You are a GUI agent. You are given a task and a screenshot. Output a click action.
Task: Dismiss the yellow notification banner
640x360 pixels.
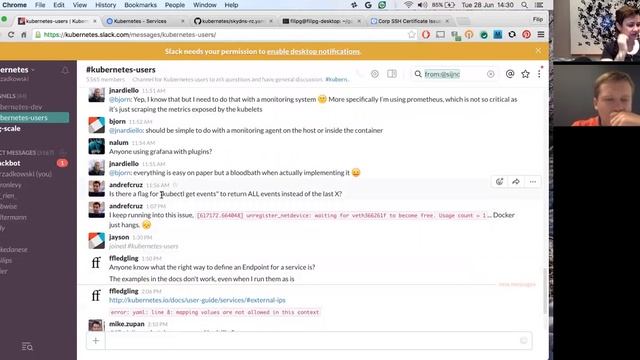pos(538,51)
